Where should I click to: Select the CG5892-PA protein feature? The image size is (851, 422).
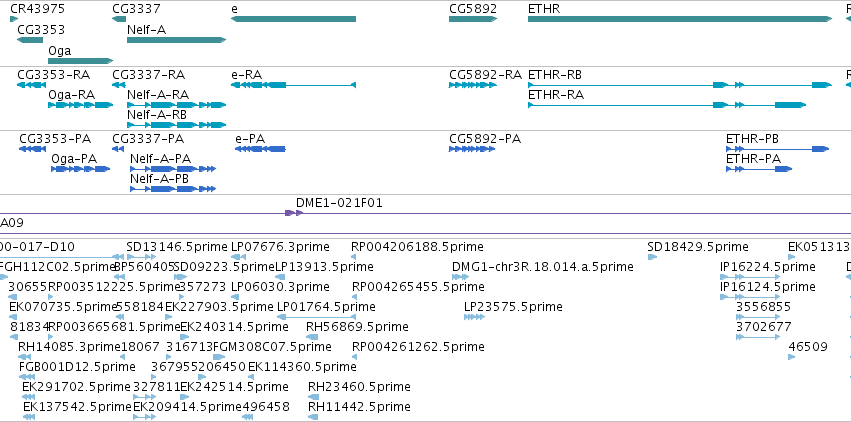pos(472,149)
